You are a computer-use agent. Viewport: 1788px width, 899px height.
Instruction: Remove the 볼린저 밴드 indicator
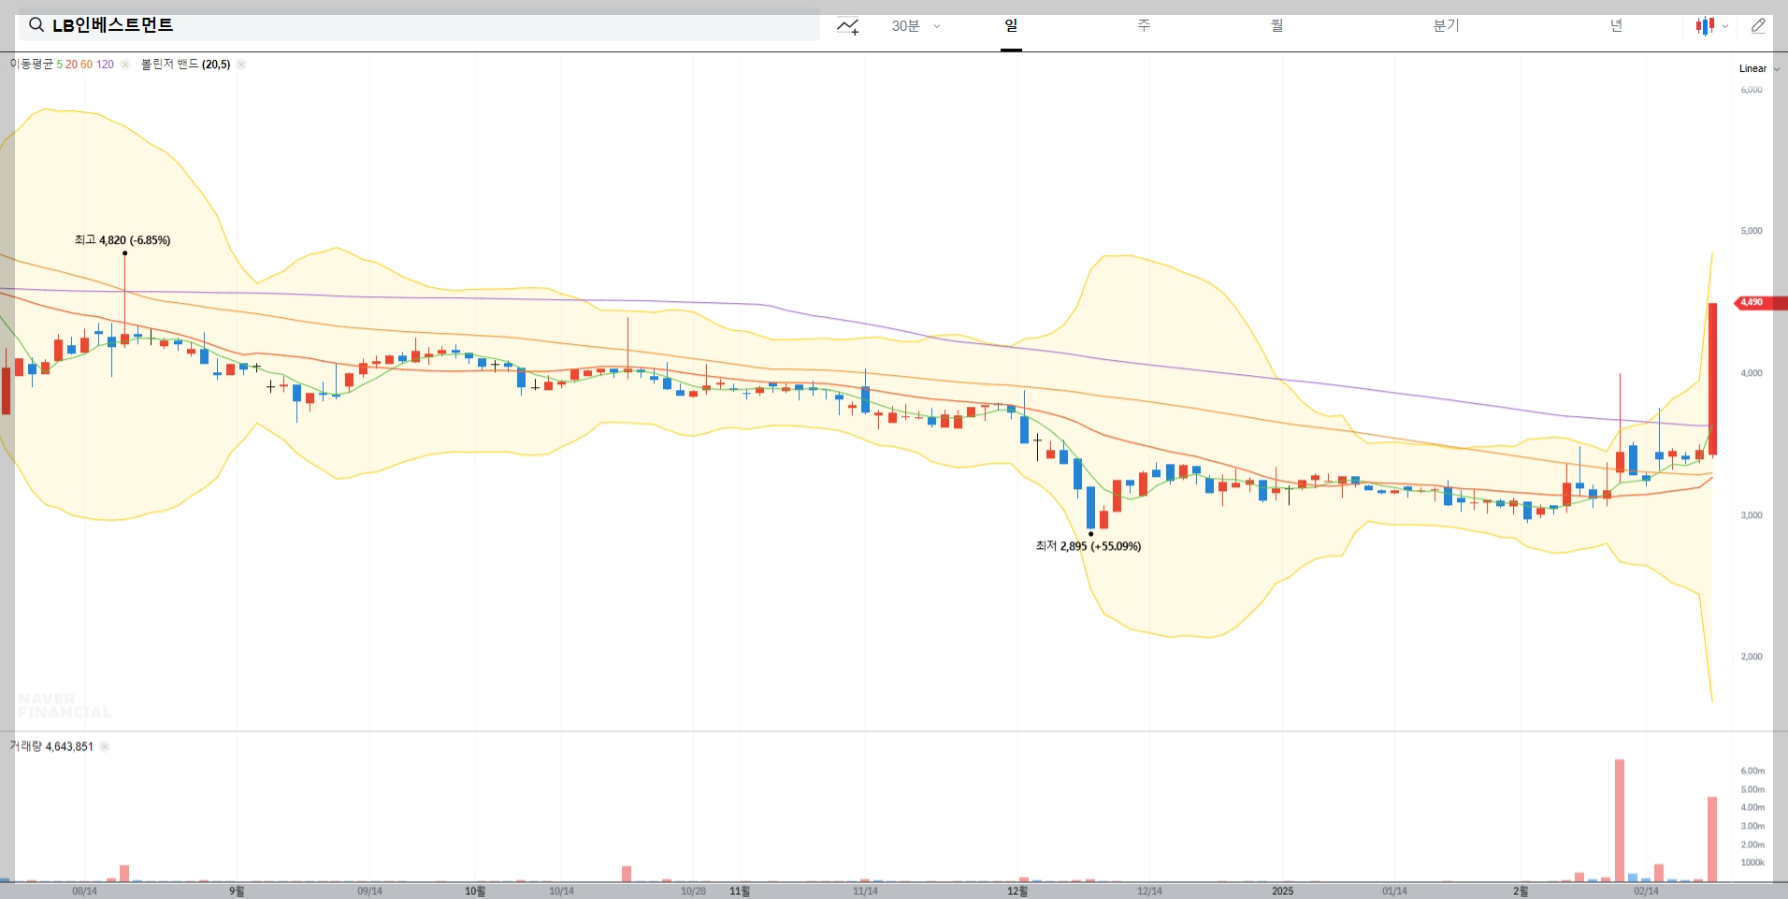pos(241,64)
